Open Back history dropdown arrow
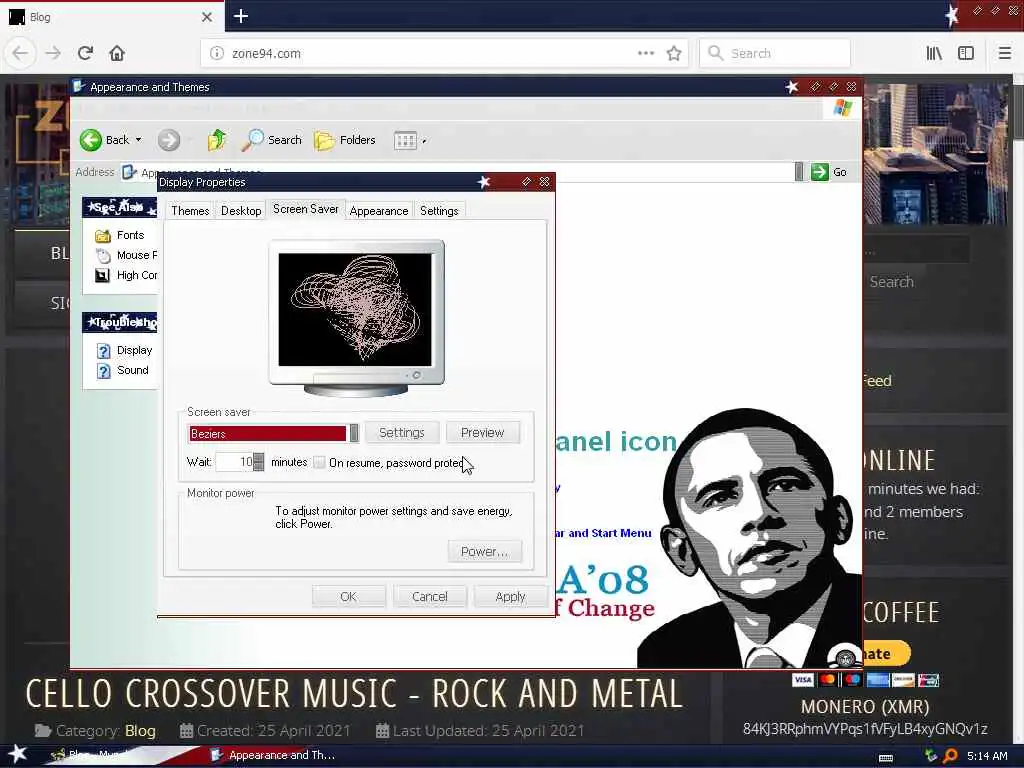 tap(138, 140)
